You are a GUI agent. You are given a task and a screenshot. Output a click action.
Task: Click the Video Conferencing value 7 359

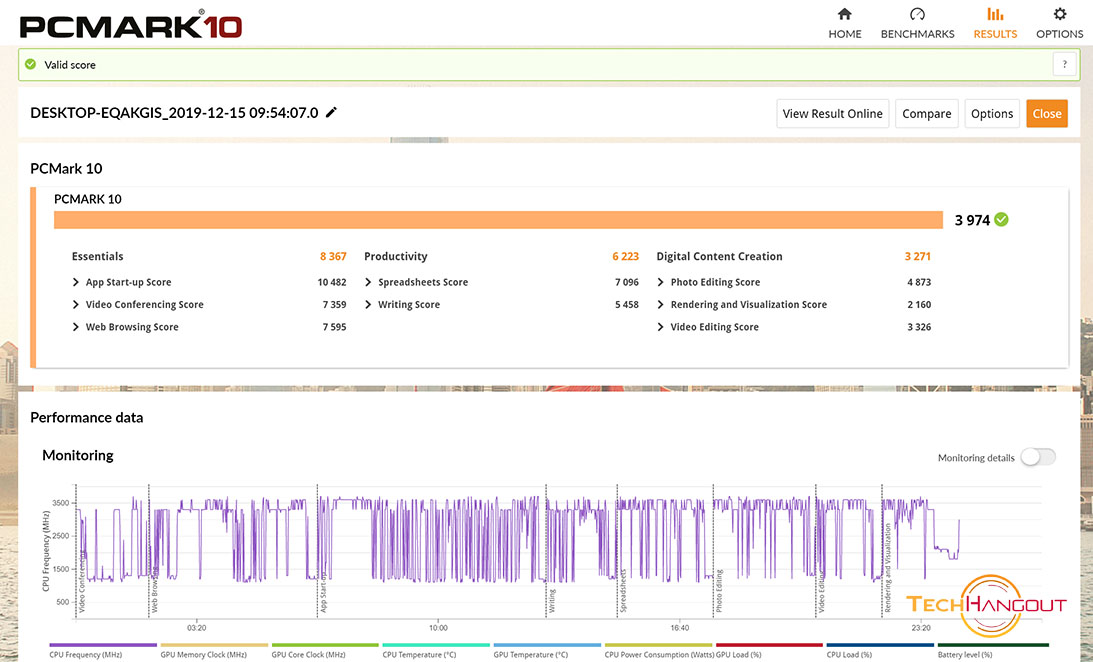pos(335,305)
